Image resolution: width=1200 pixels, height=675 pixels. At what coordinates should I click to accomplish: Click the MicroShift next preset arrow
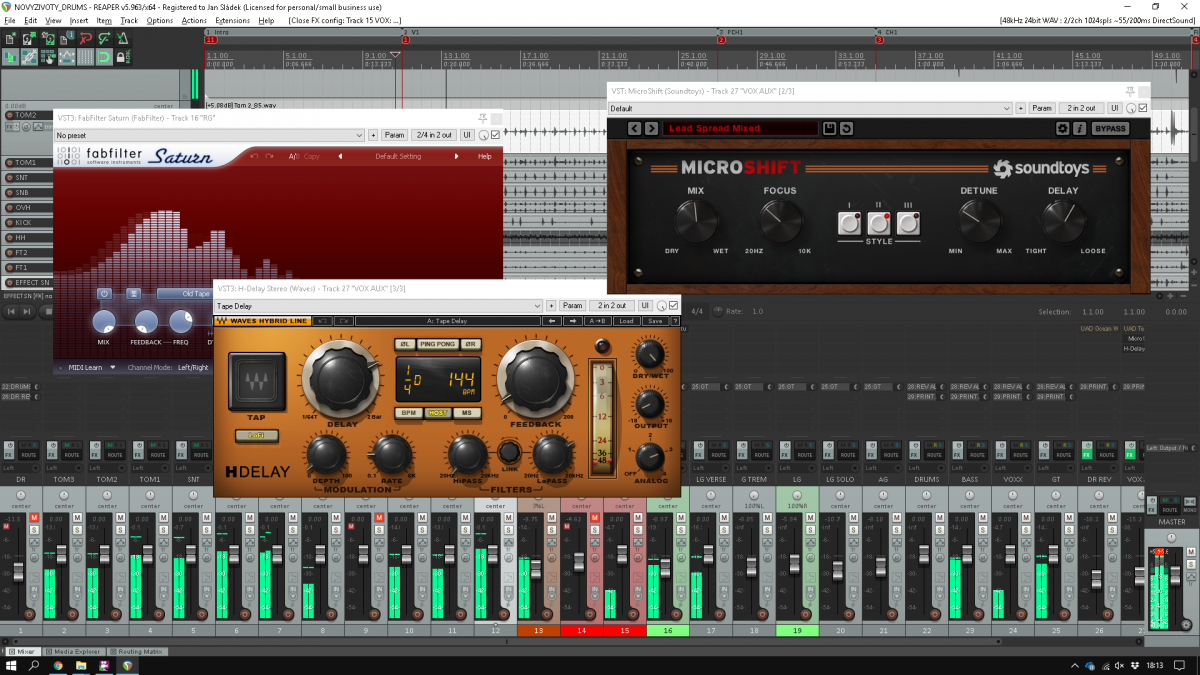[651, 128]
